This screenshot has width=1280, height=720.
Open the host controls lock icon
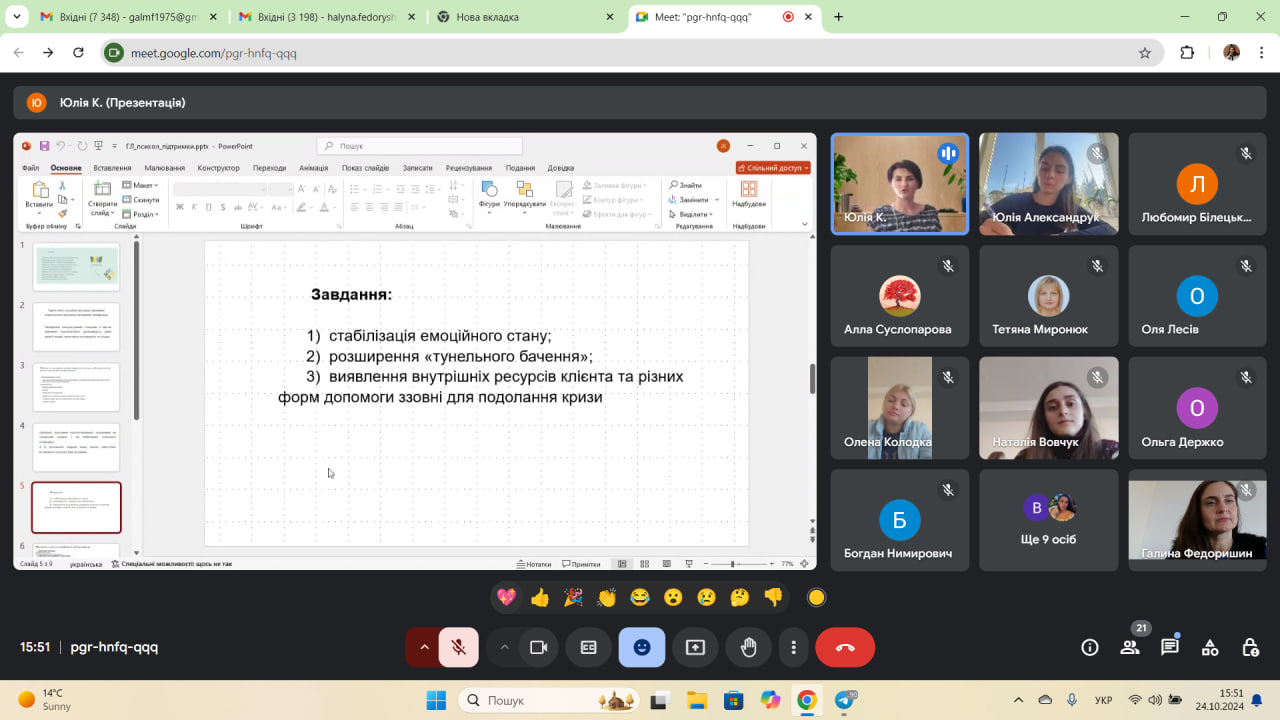click(x=1249, y=647)
